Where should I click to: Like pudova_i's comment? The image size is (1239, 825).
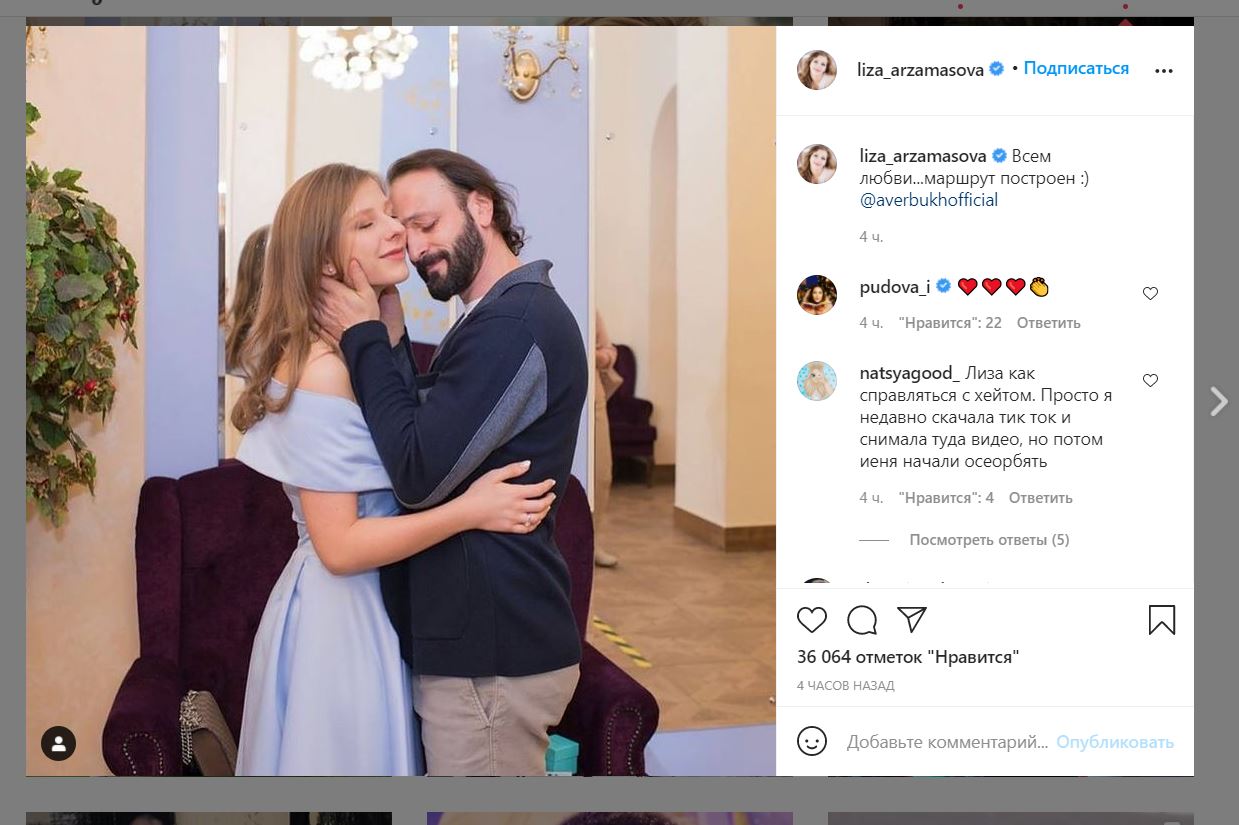tap(1150, 293)
